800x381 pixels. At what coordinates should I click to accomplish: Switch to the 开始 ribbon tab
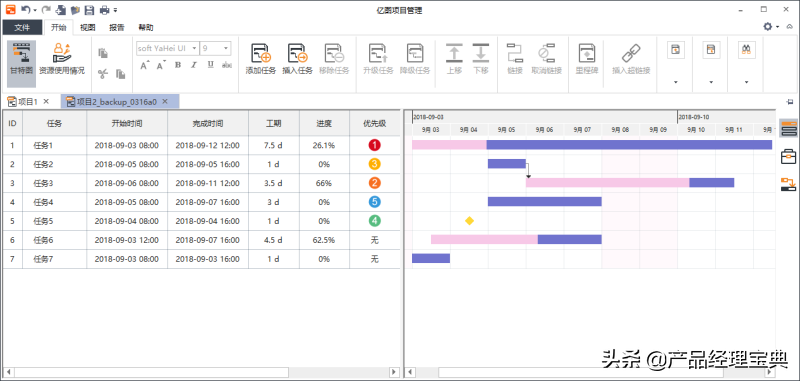[x=59, y=28]
